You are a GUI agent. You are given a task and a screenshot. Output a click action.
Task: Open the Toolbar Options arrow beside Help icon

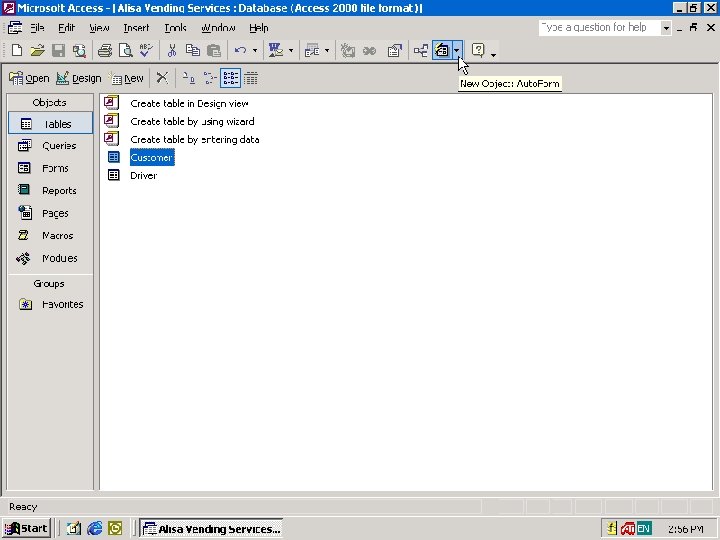(x=493, y=54)
